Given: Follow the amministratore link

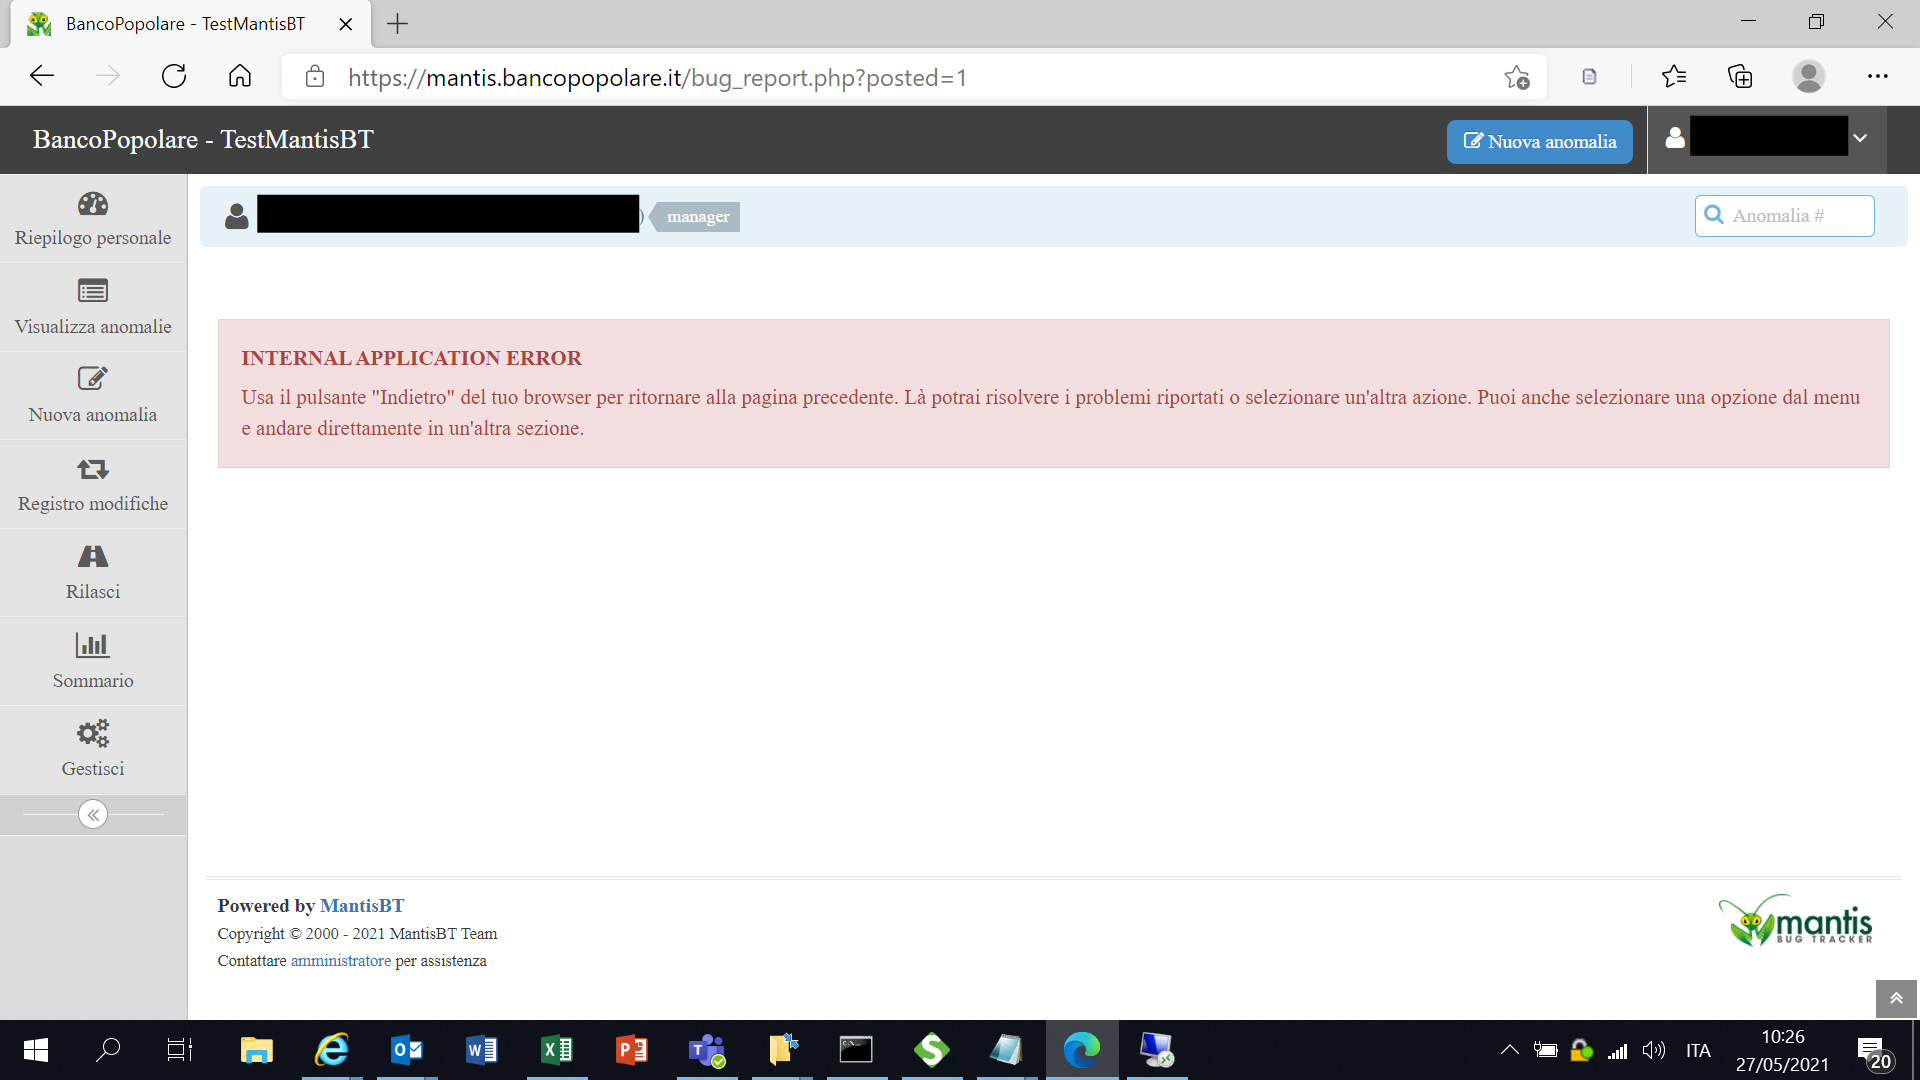Looking at the screenshot, I should point(340,961).
